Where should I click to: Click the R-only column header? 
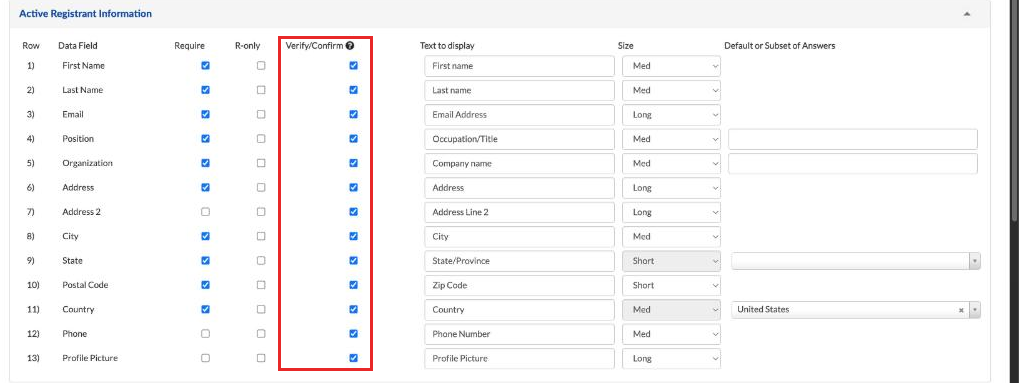point(248,46)
